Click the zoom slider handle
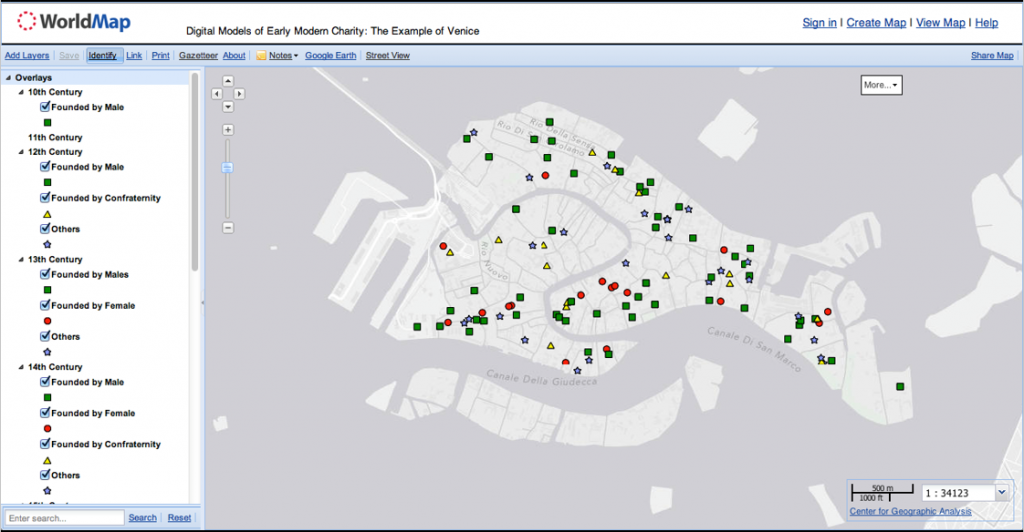This screenshot has height=532, width=1024. click(227, 168)
